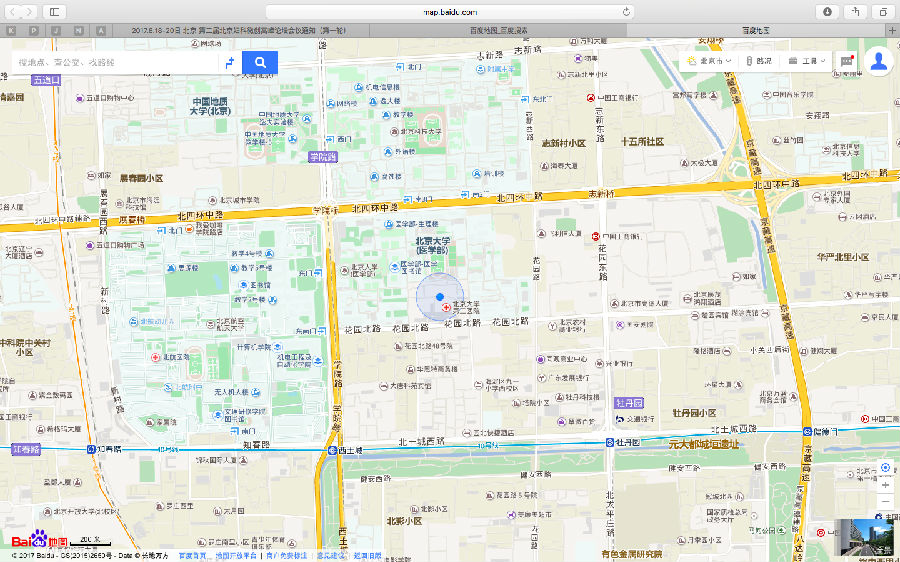Click the 中国地质大学(北京) label
This screenshot has height=562, width=900.
pyautogui.click(x=211, y=106)
